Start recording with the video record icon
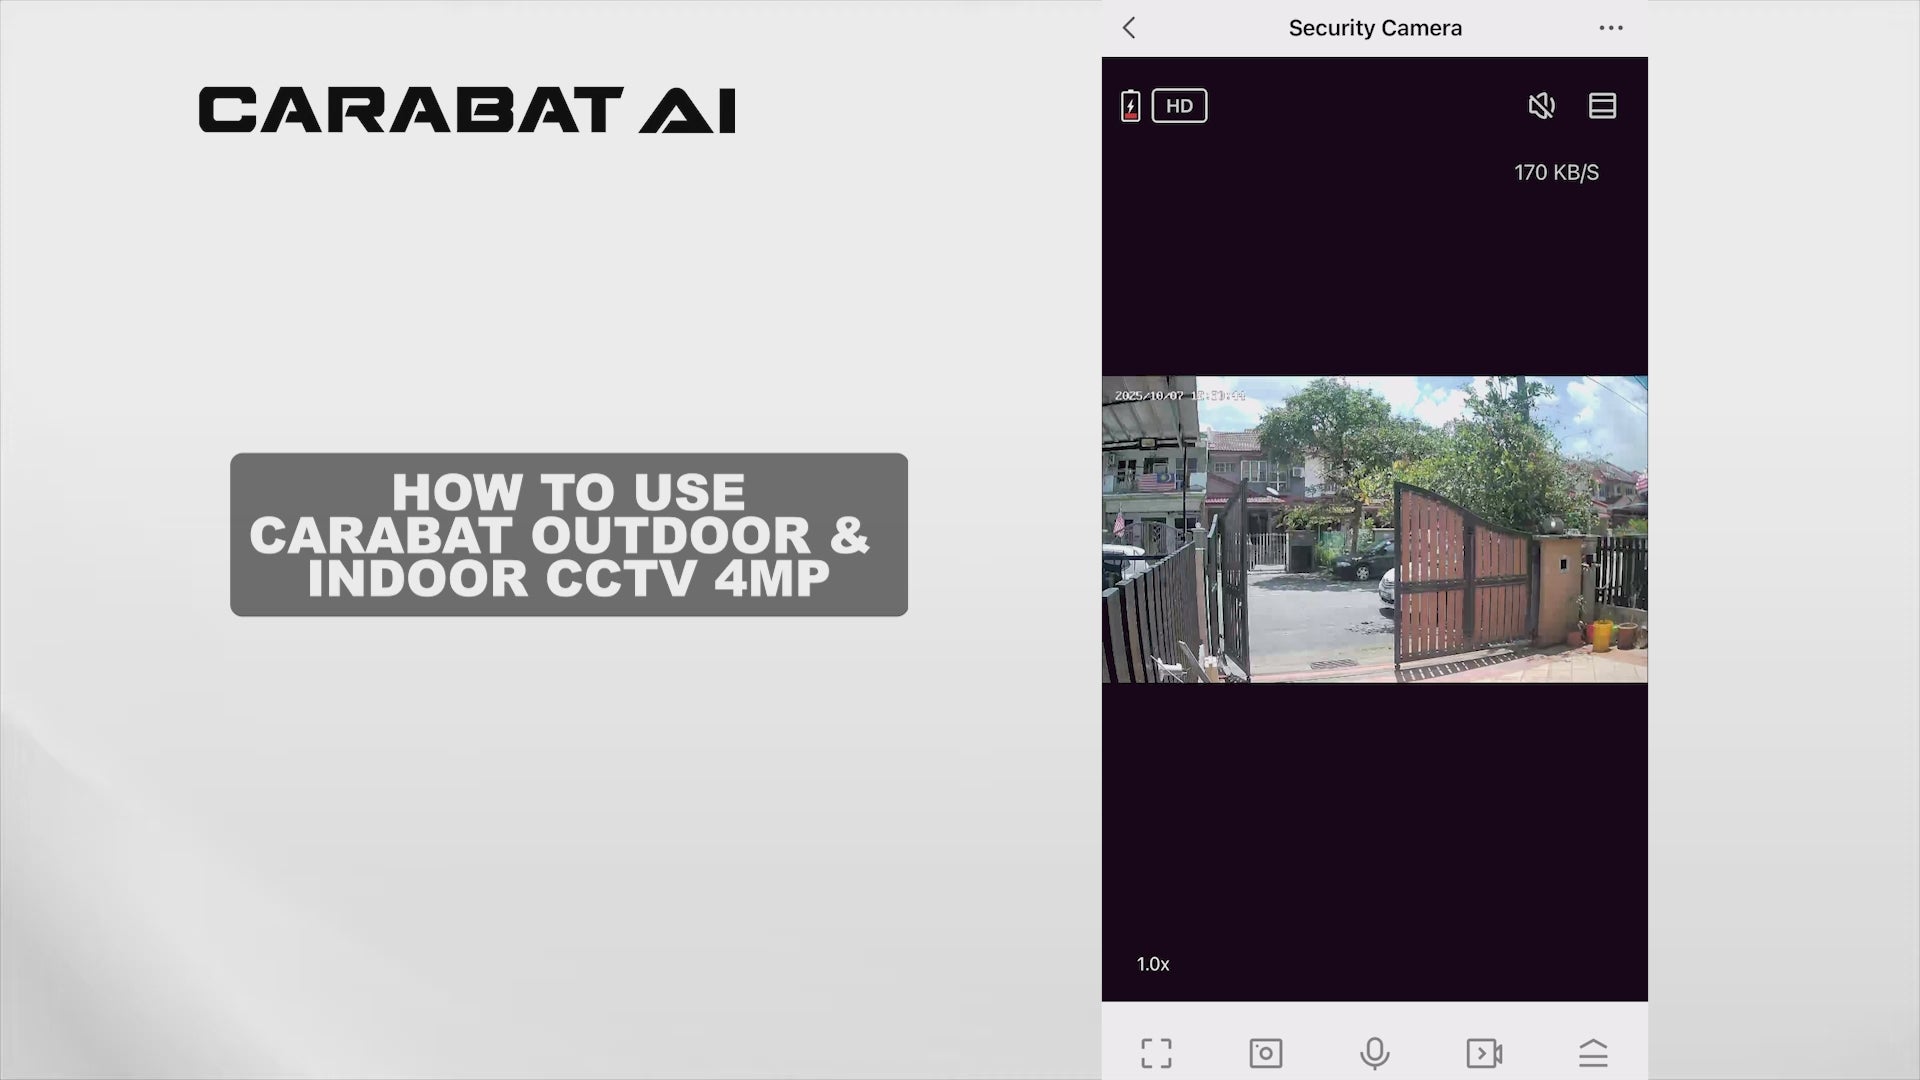This screenshot has height=1080, width=1920. pyautogui.click(x=1485, y=1052)
